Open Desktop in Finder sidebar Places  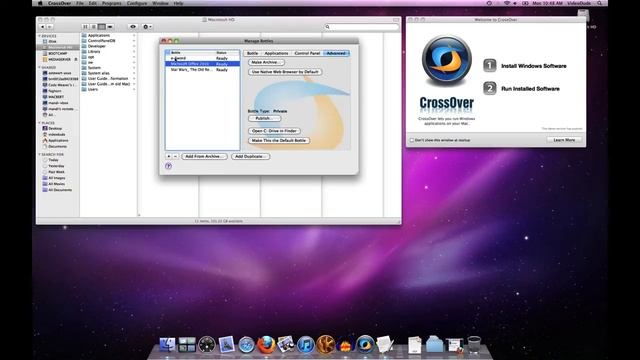[x=55, y=129]
